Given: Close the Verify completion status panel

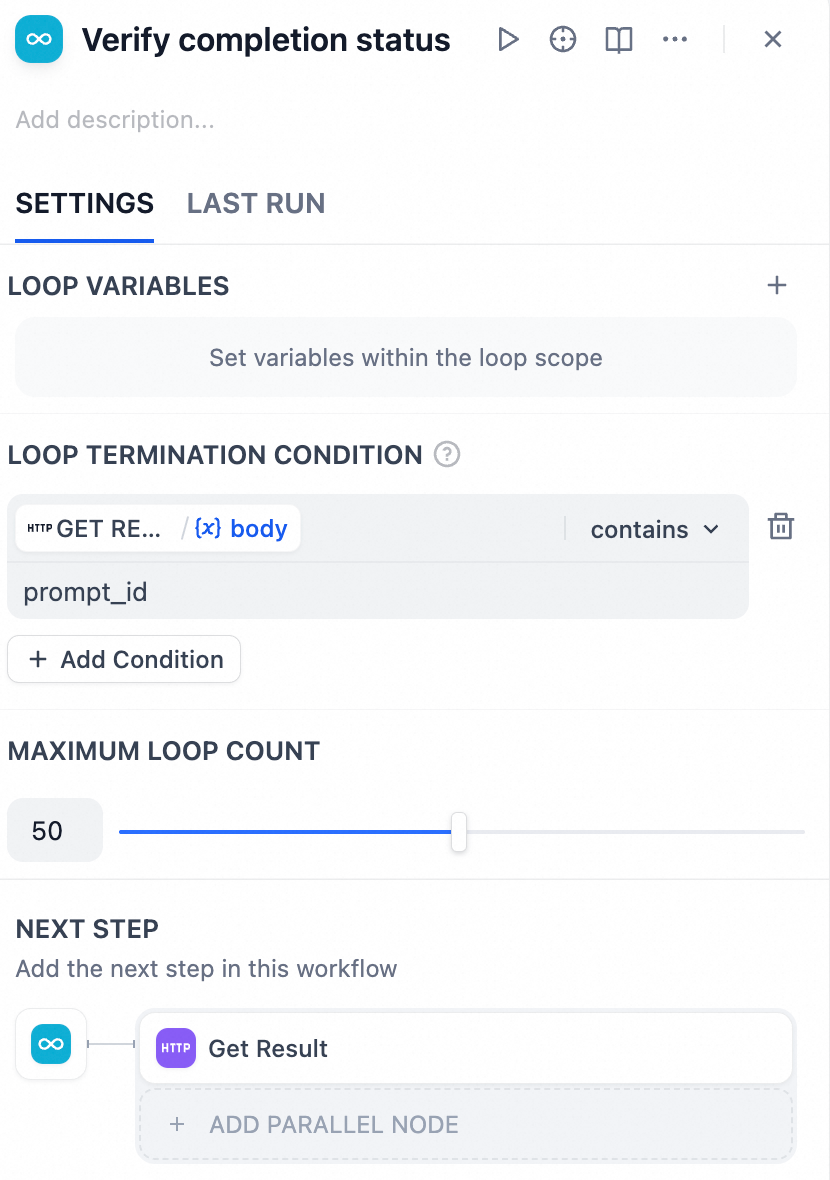Looking at the screenshot, I should click(x=772, y=40).
